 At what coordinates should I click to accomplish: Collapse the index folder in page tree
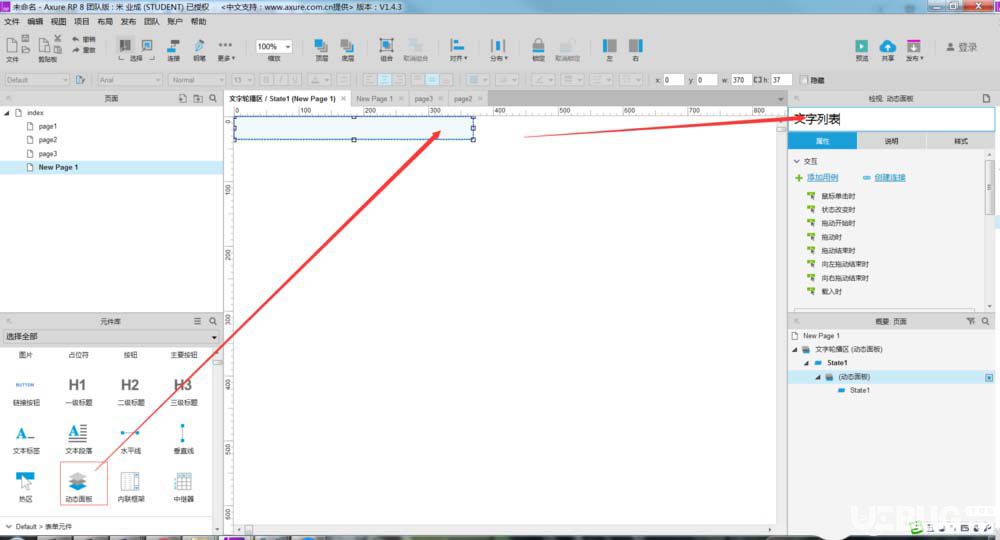pos(7,113)
